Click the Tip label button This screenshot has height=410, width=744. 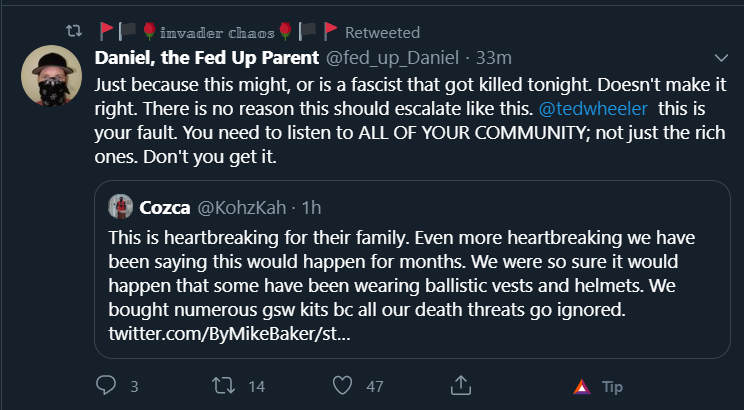pyautogui.click(x=612, y=387)
